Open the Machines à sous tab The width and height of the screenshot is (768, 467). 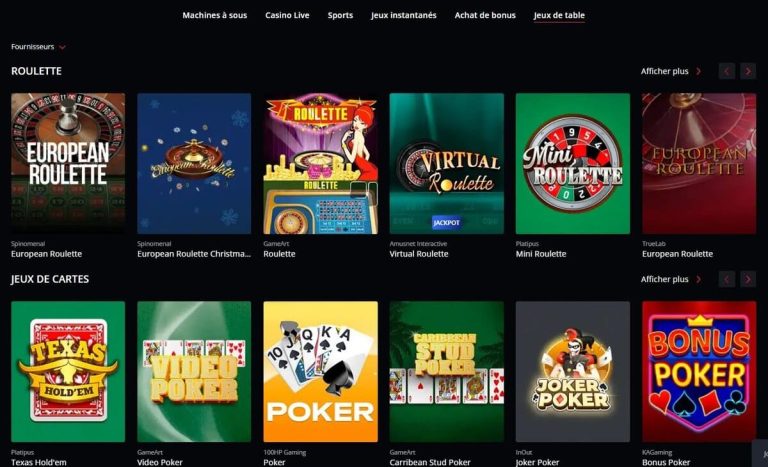(215, 15)
